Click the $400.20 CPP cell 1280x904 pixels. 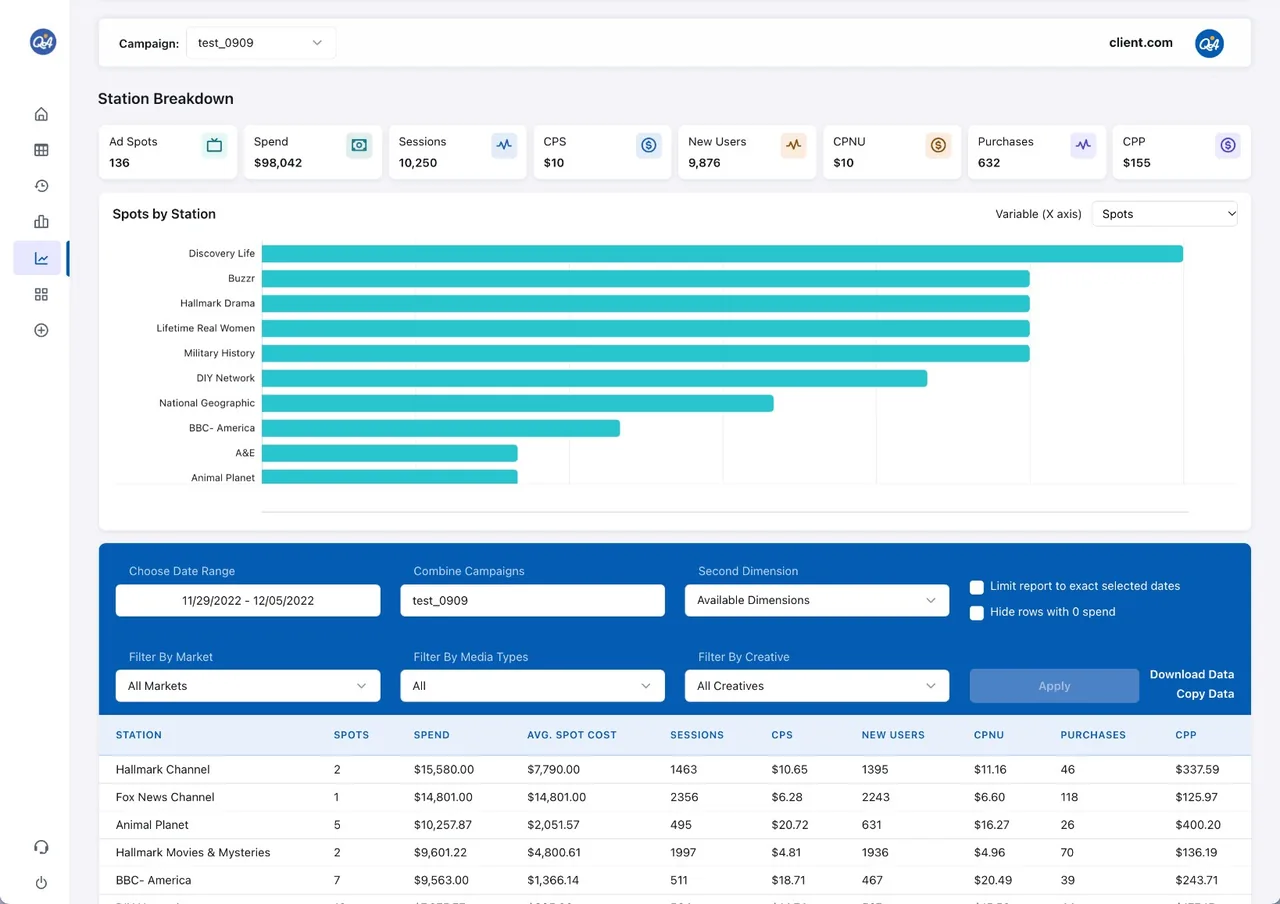pyautogui.click(x=1198, y=825)
